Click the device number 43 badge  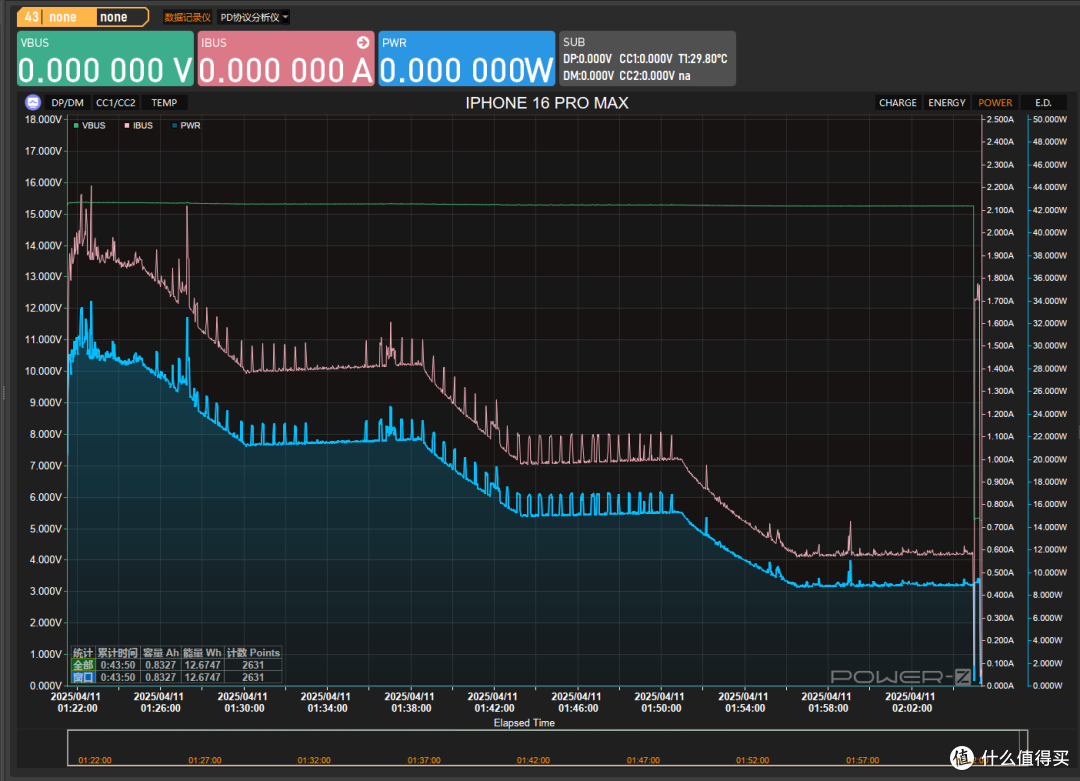tap(32, 17)
